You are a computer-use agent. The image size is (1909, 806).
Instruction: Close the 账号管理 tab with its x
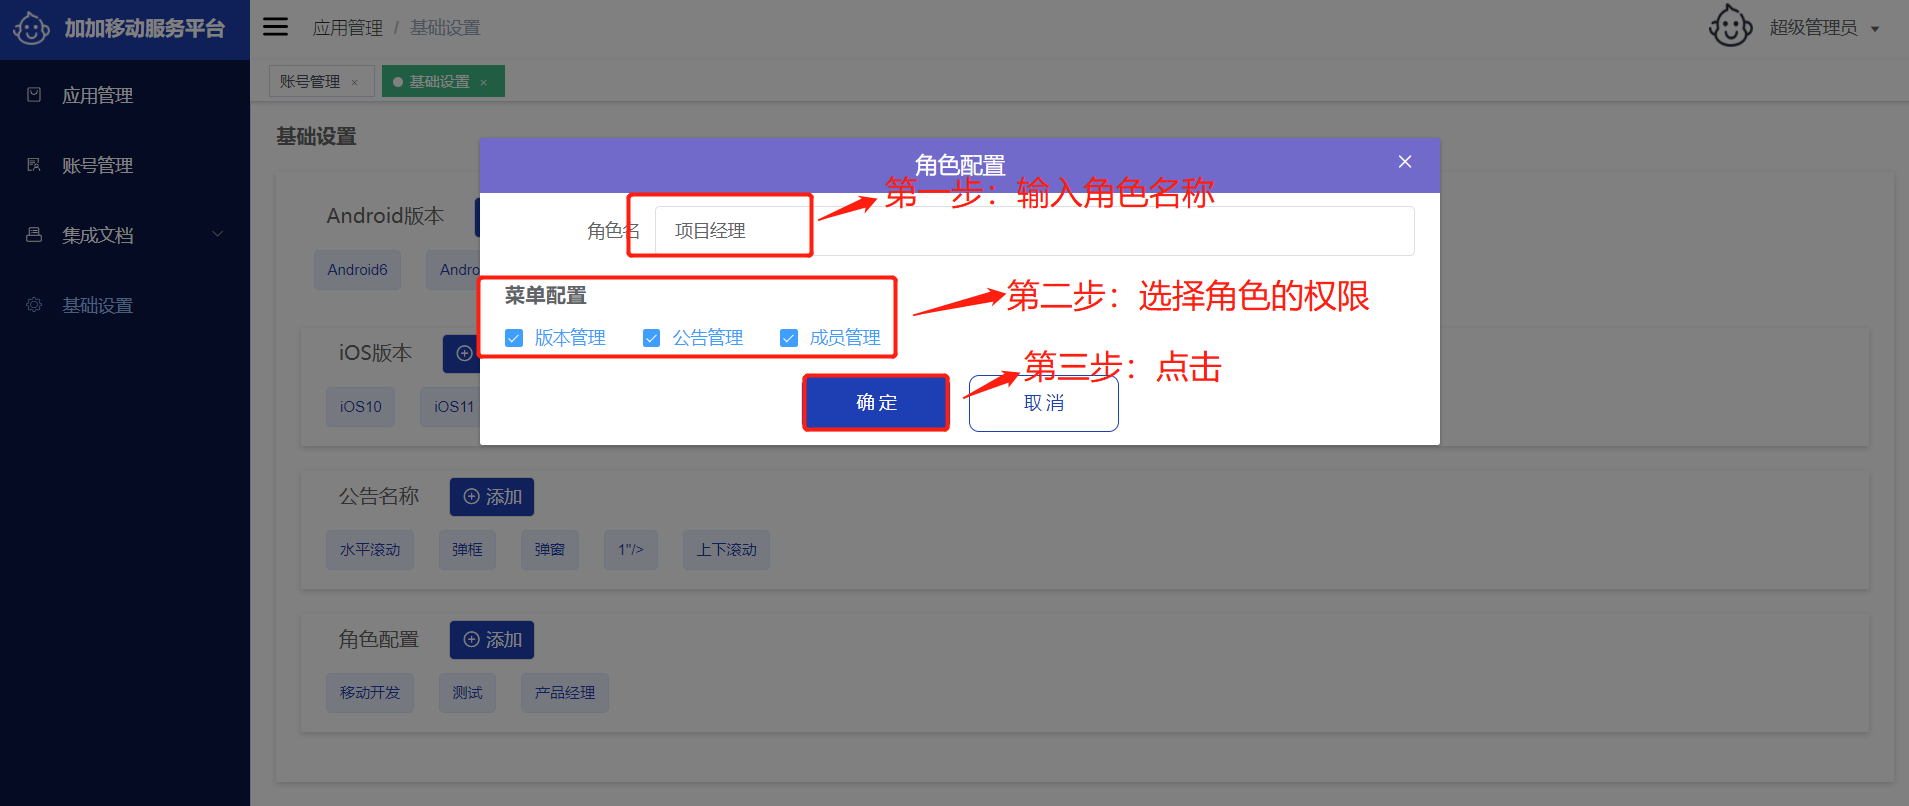pyautogui.click(x=355, y=82)
